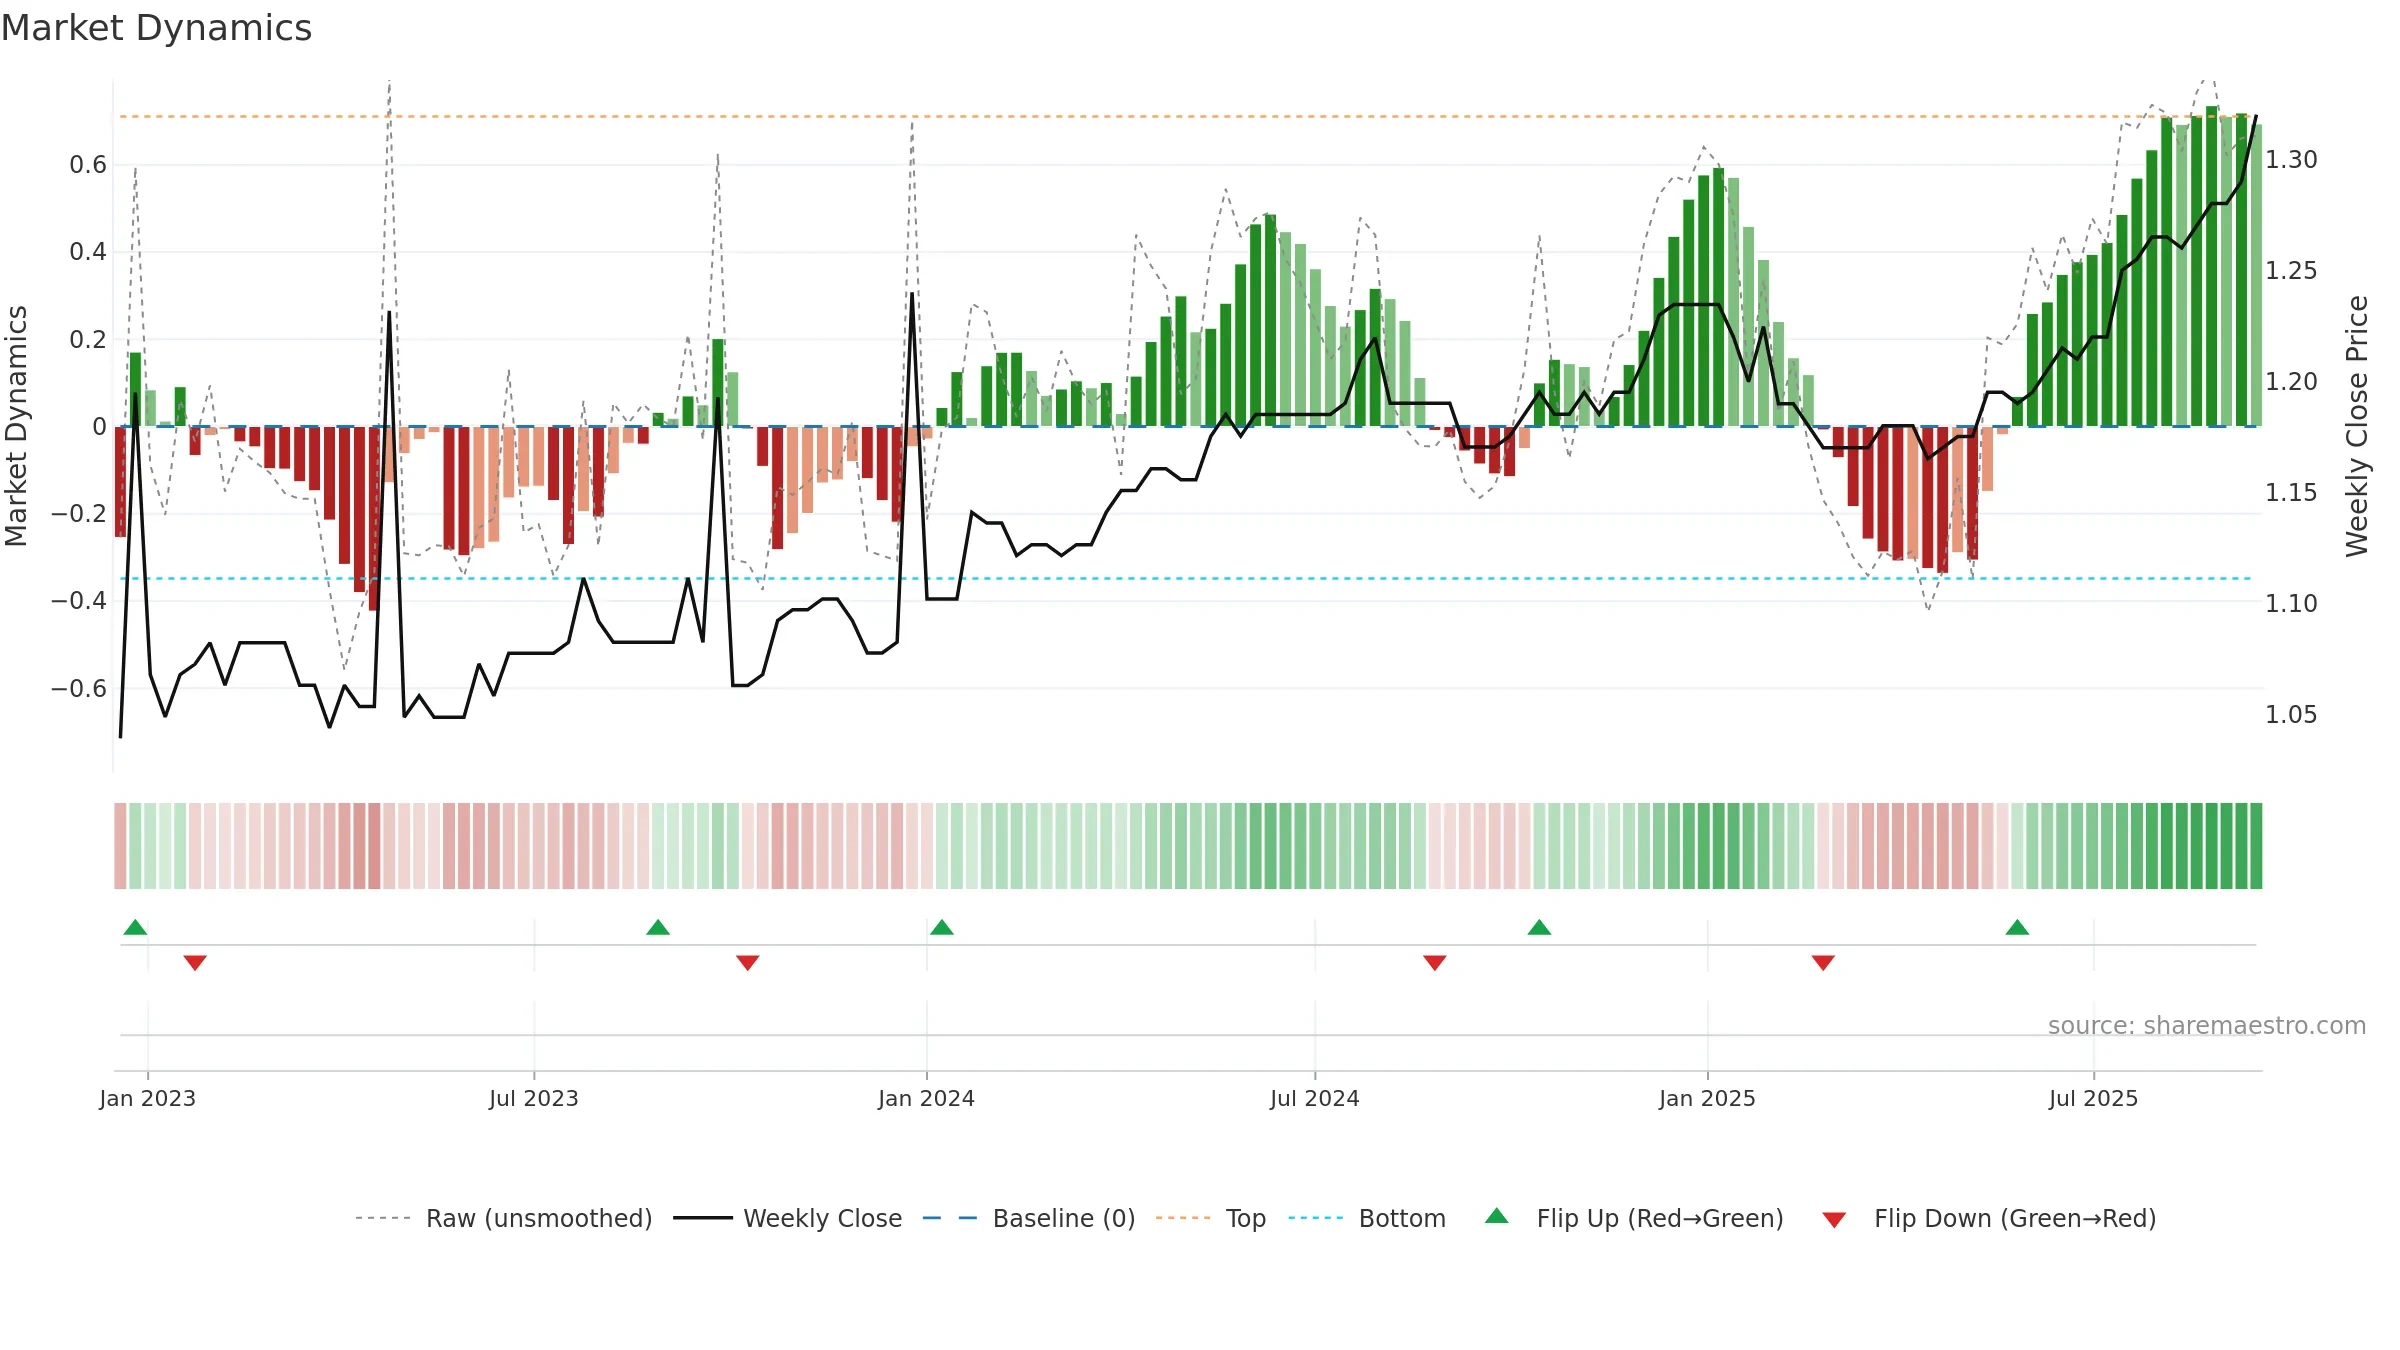Image resolution: width=2400 pixels, height=1350 pixels.
Task: Click the 1.25 right axis tick label
Action: [2291, 271]
